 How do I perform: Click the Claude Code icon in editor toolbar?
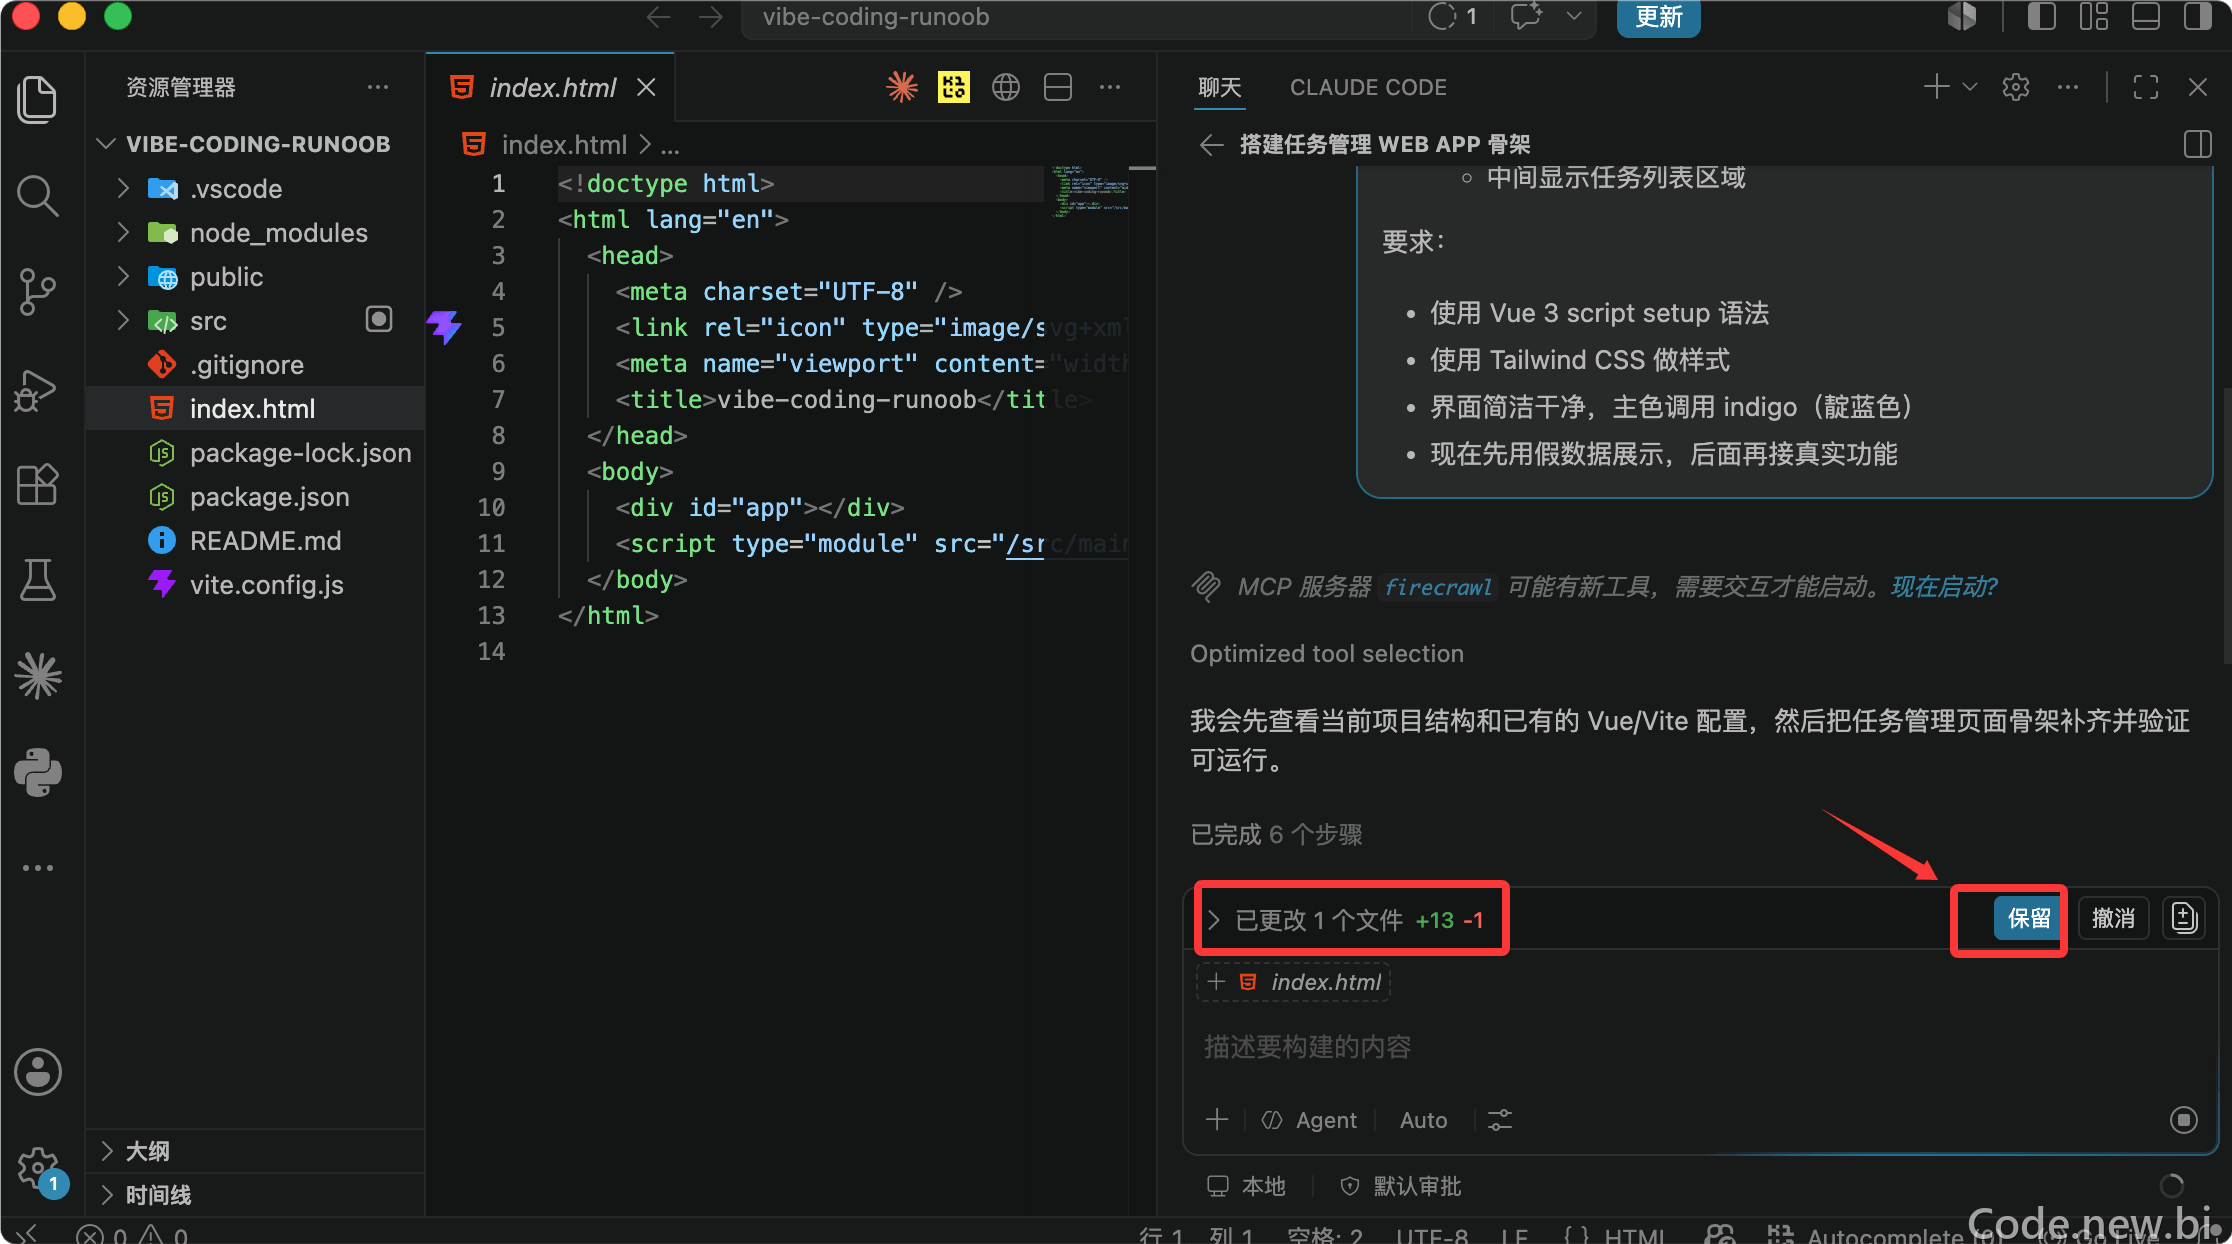902,87
